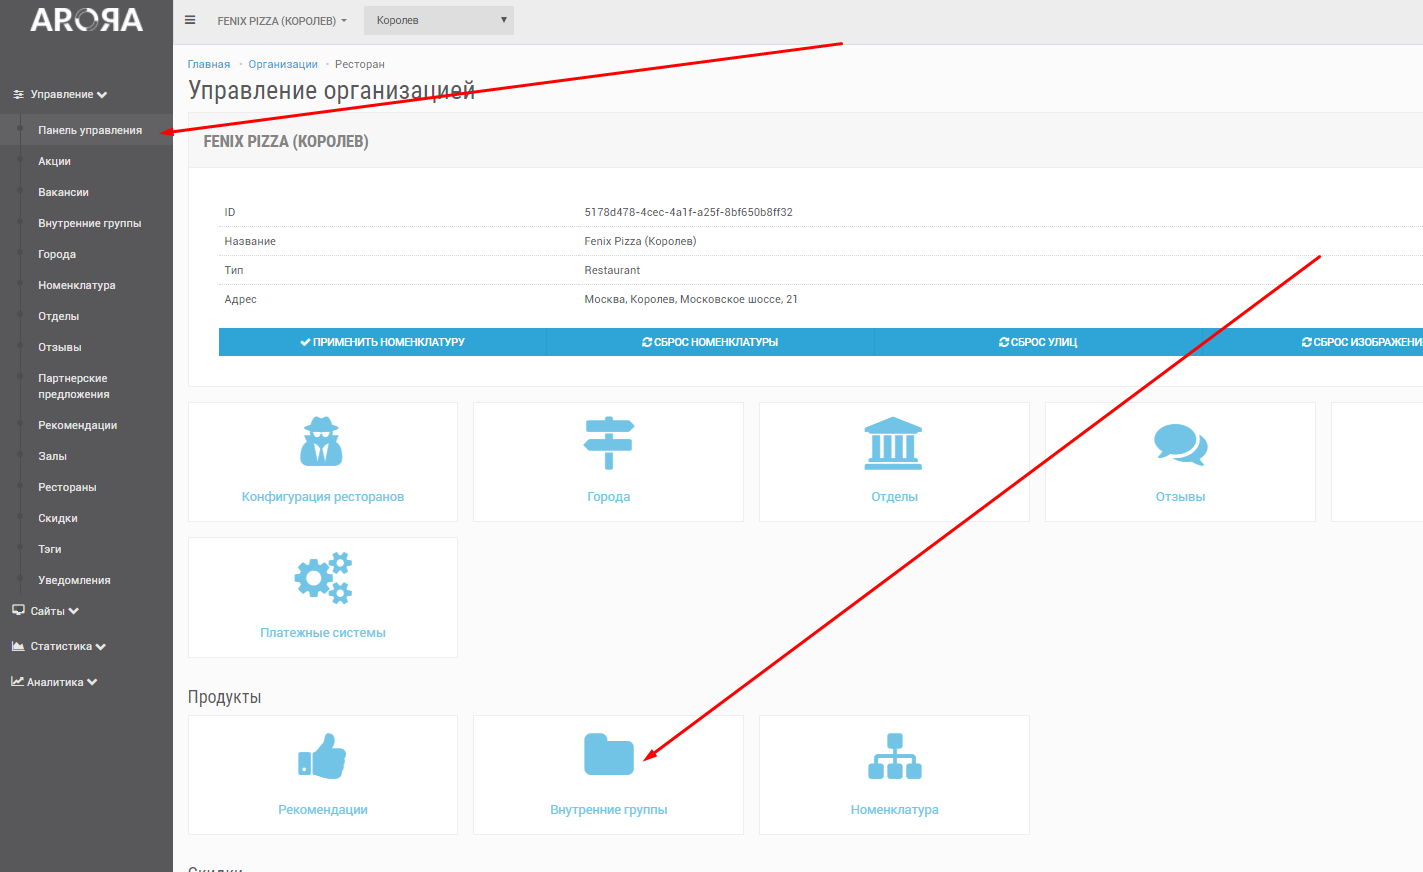Click the organization ID value 5178d478-4cec-4a1f-a25f-8bf650b8ff32
1423x872 pixels.
[689, 212]
